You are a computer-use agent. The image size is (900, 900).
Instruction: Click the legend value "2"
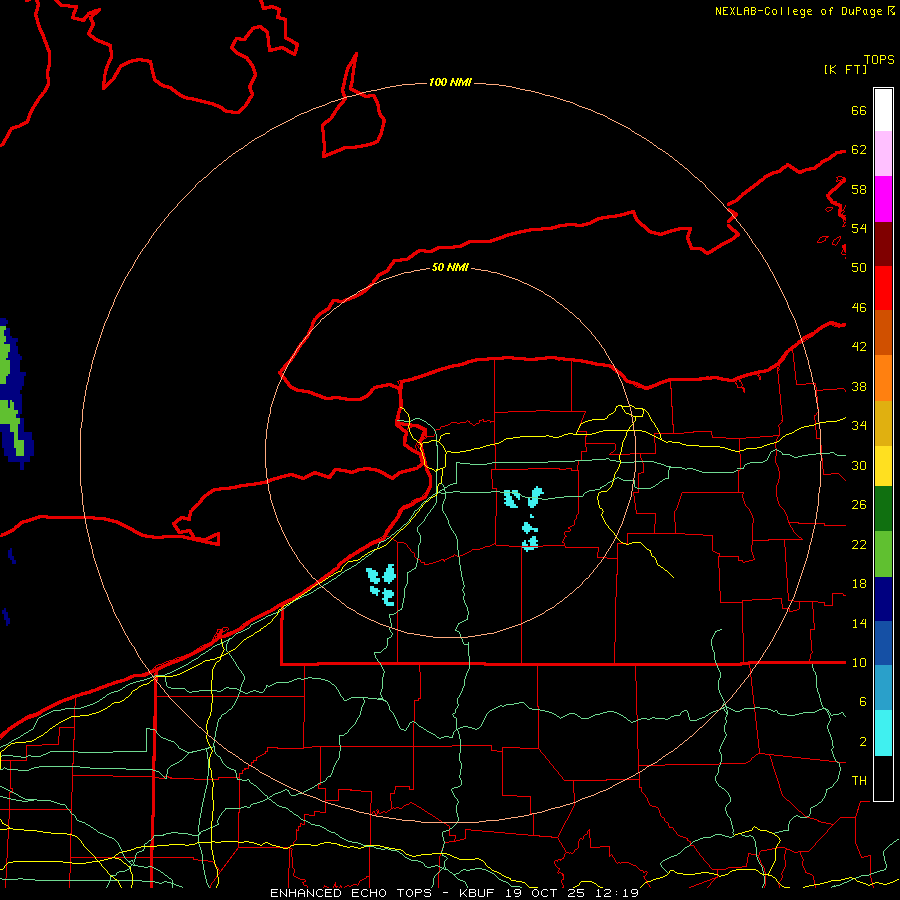(862, 742)
